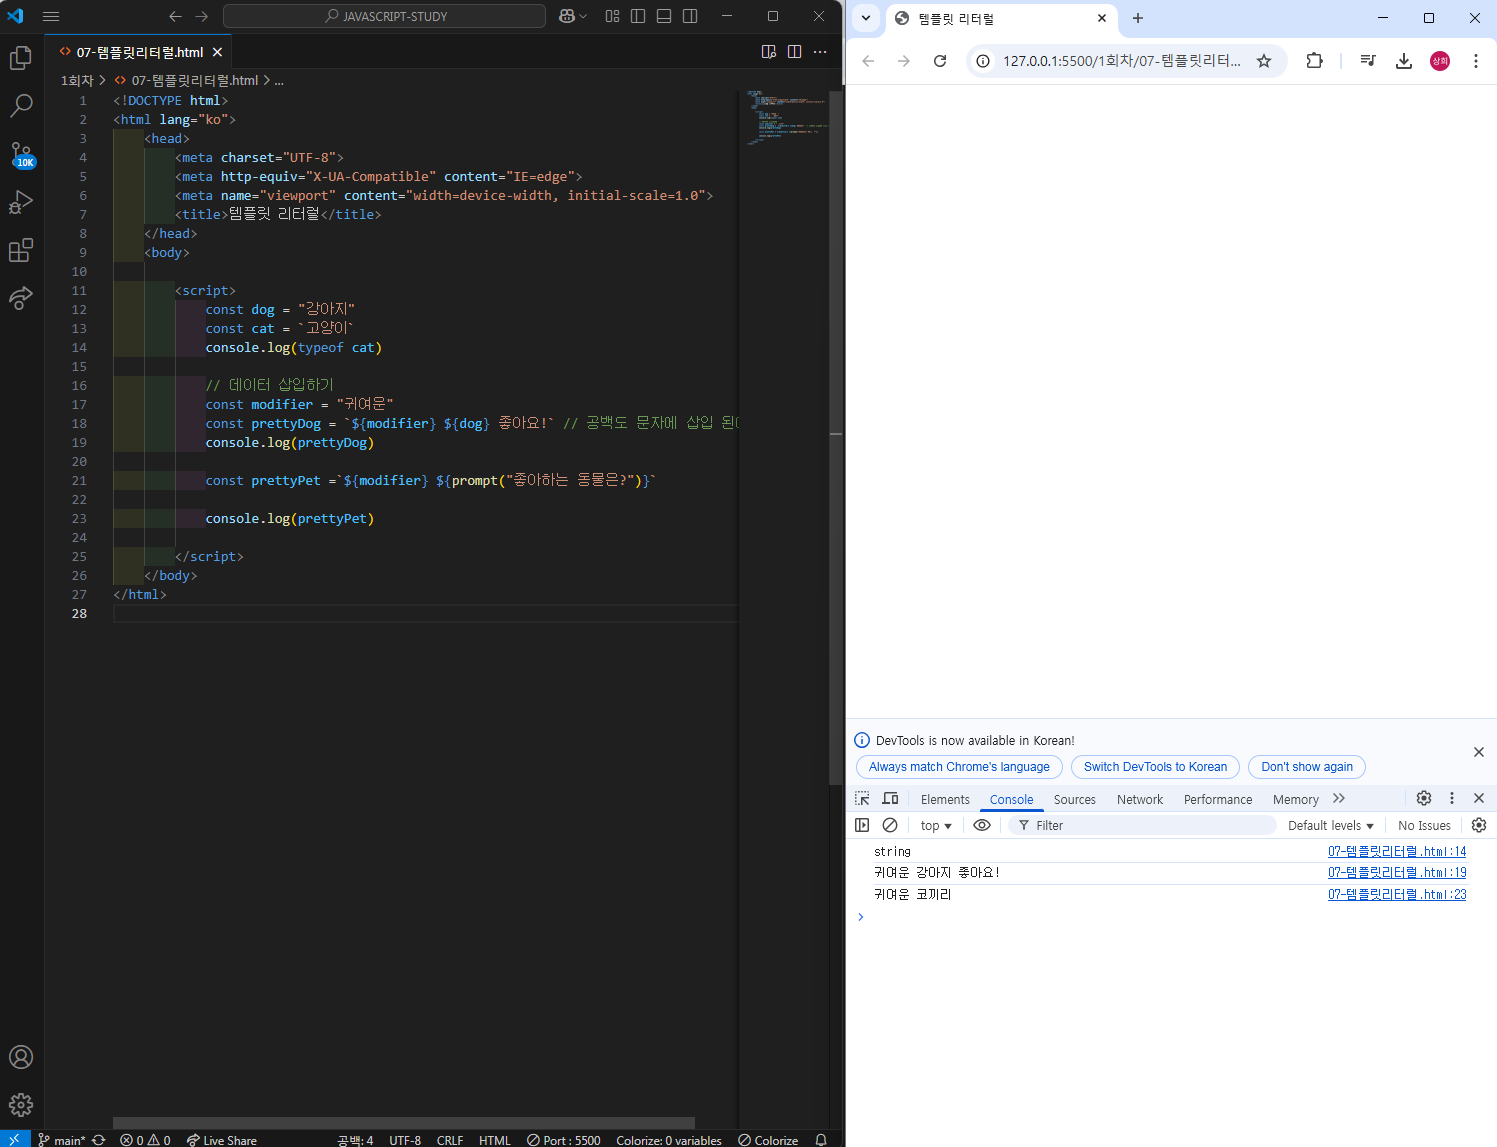Clear the DevTools console

coord(890,825)
